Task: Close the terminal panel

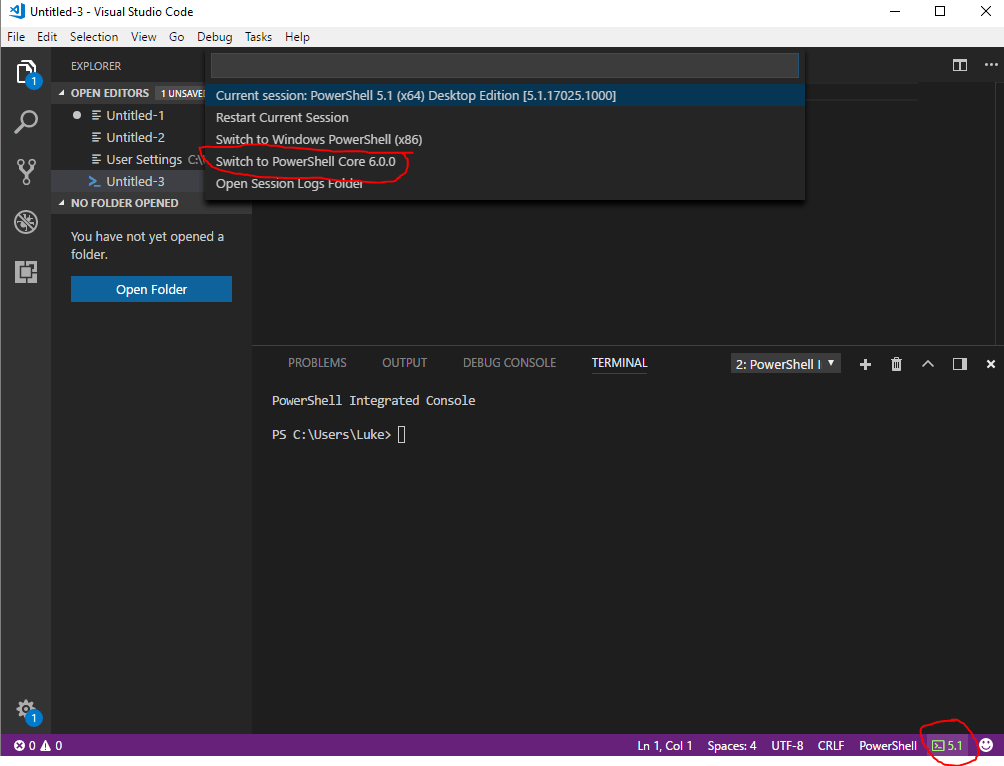Action: (x=991, y=364)
